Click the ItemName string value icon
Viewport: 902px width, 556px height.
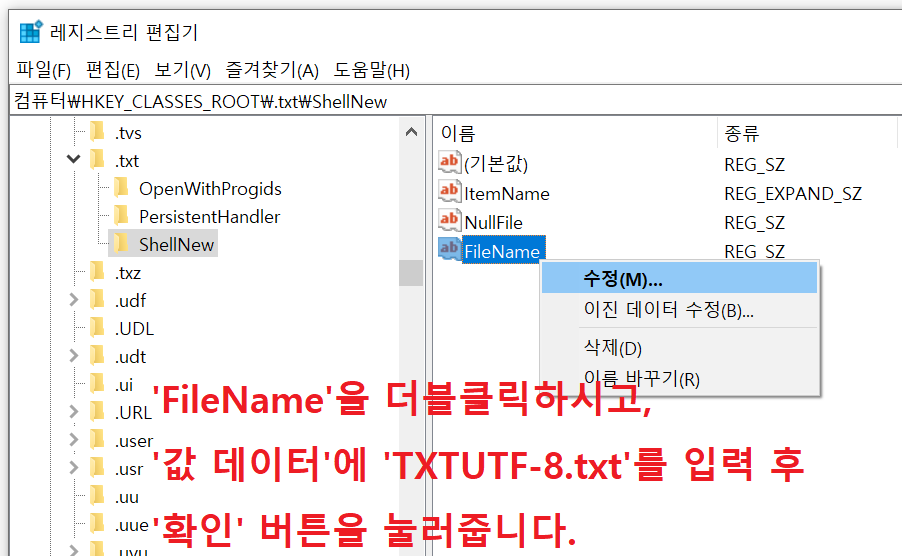click(449, 190)
